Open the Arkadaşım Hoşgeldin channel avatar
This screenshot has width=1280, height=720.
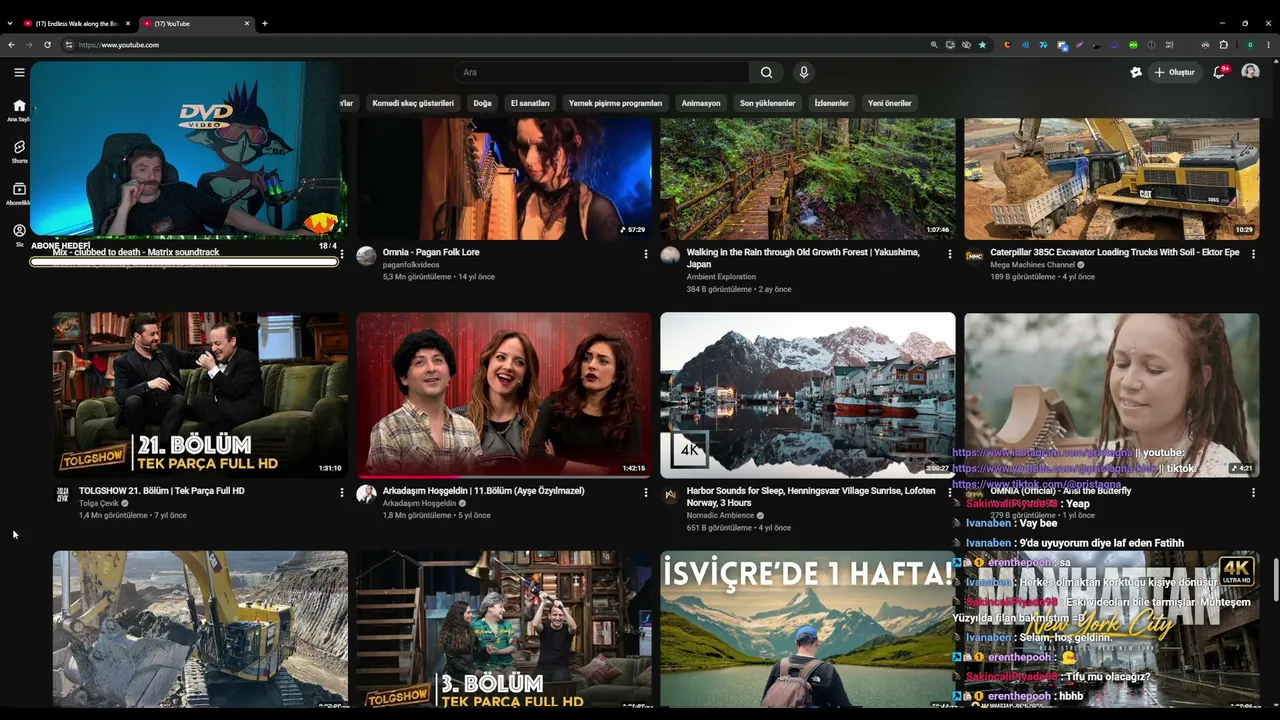366,494
